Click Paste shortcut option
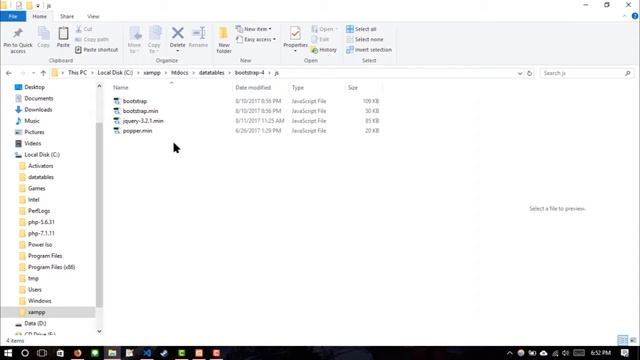 coord(97,49)
